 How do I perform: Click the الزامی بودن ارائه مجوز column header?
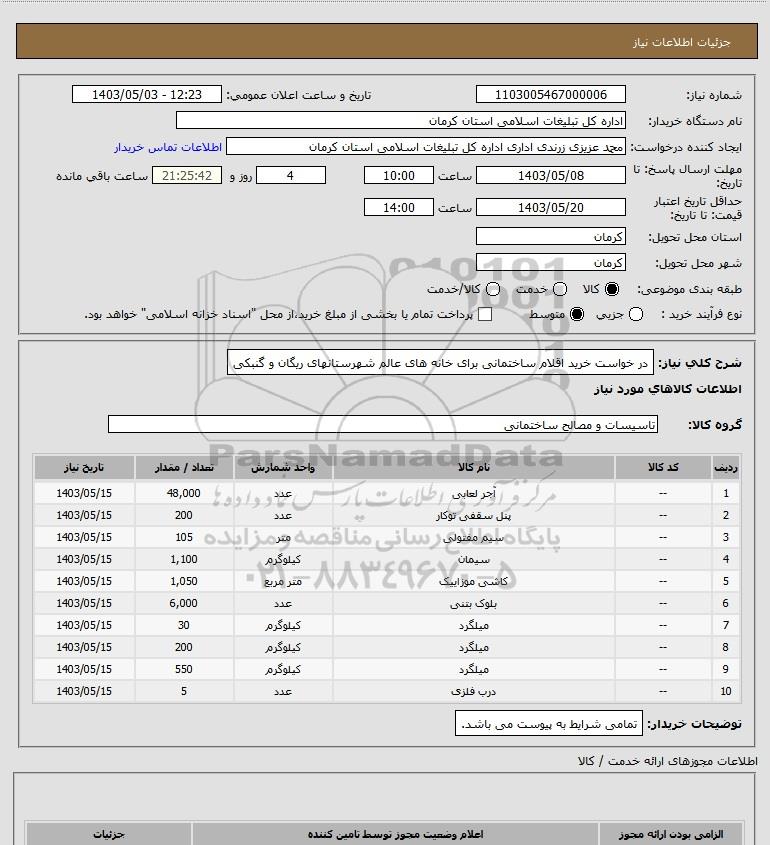pos(671,834)
